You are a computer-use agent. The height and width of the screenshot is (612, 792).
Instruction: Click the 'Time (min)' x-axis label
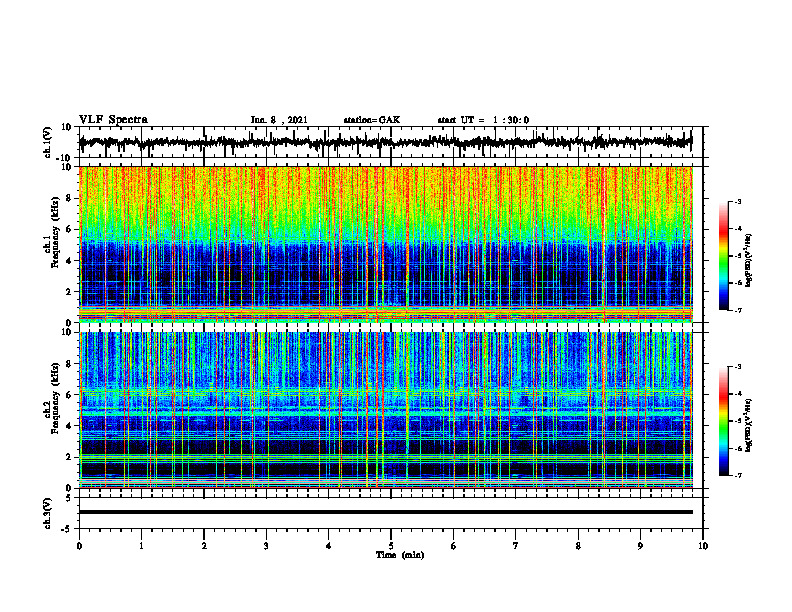tap(400, 555)
